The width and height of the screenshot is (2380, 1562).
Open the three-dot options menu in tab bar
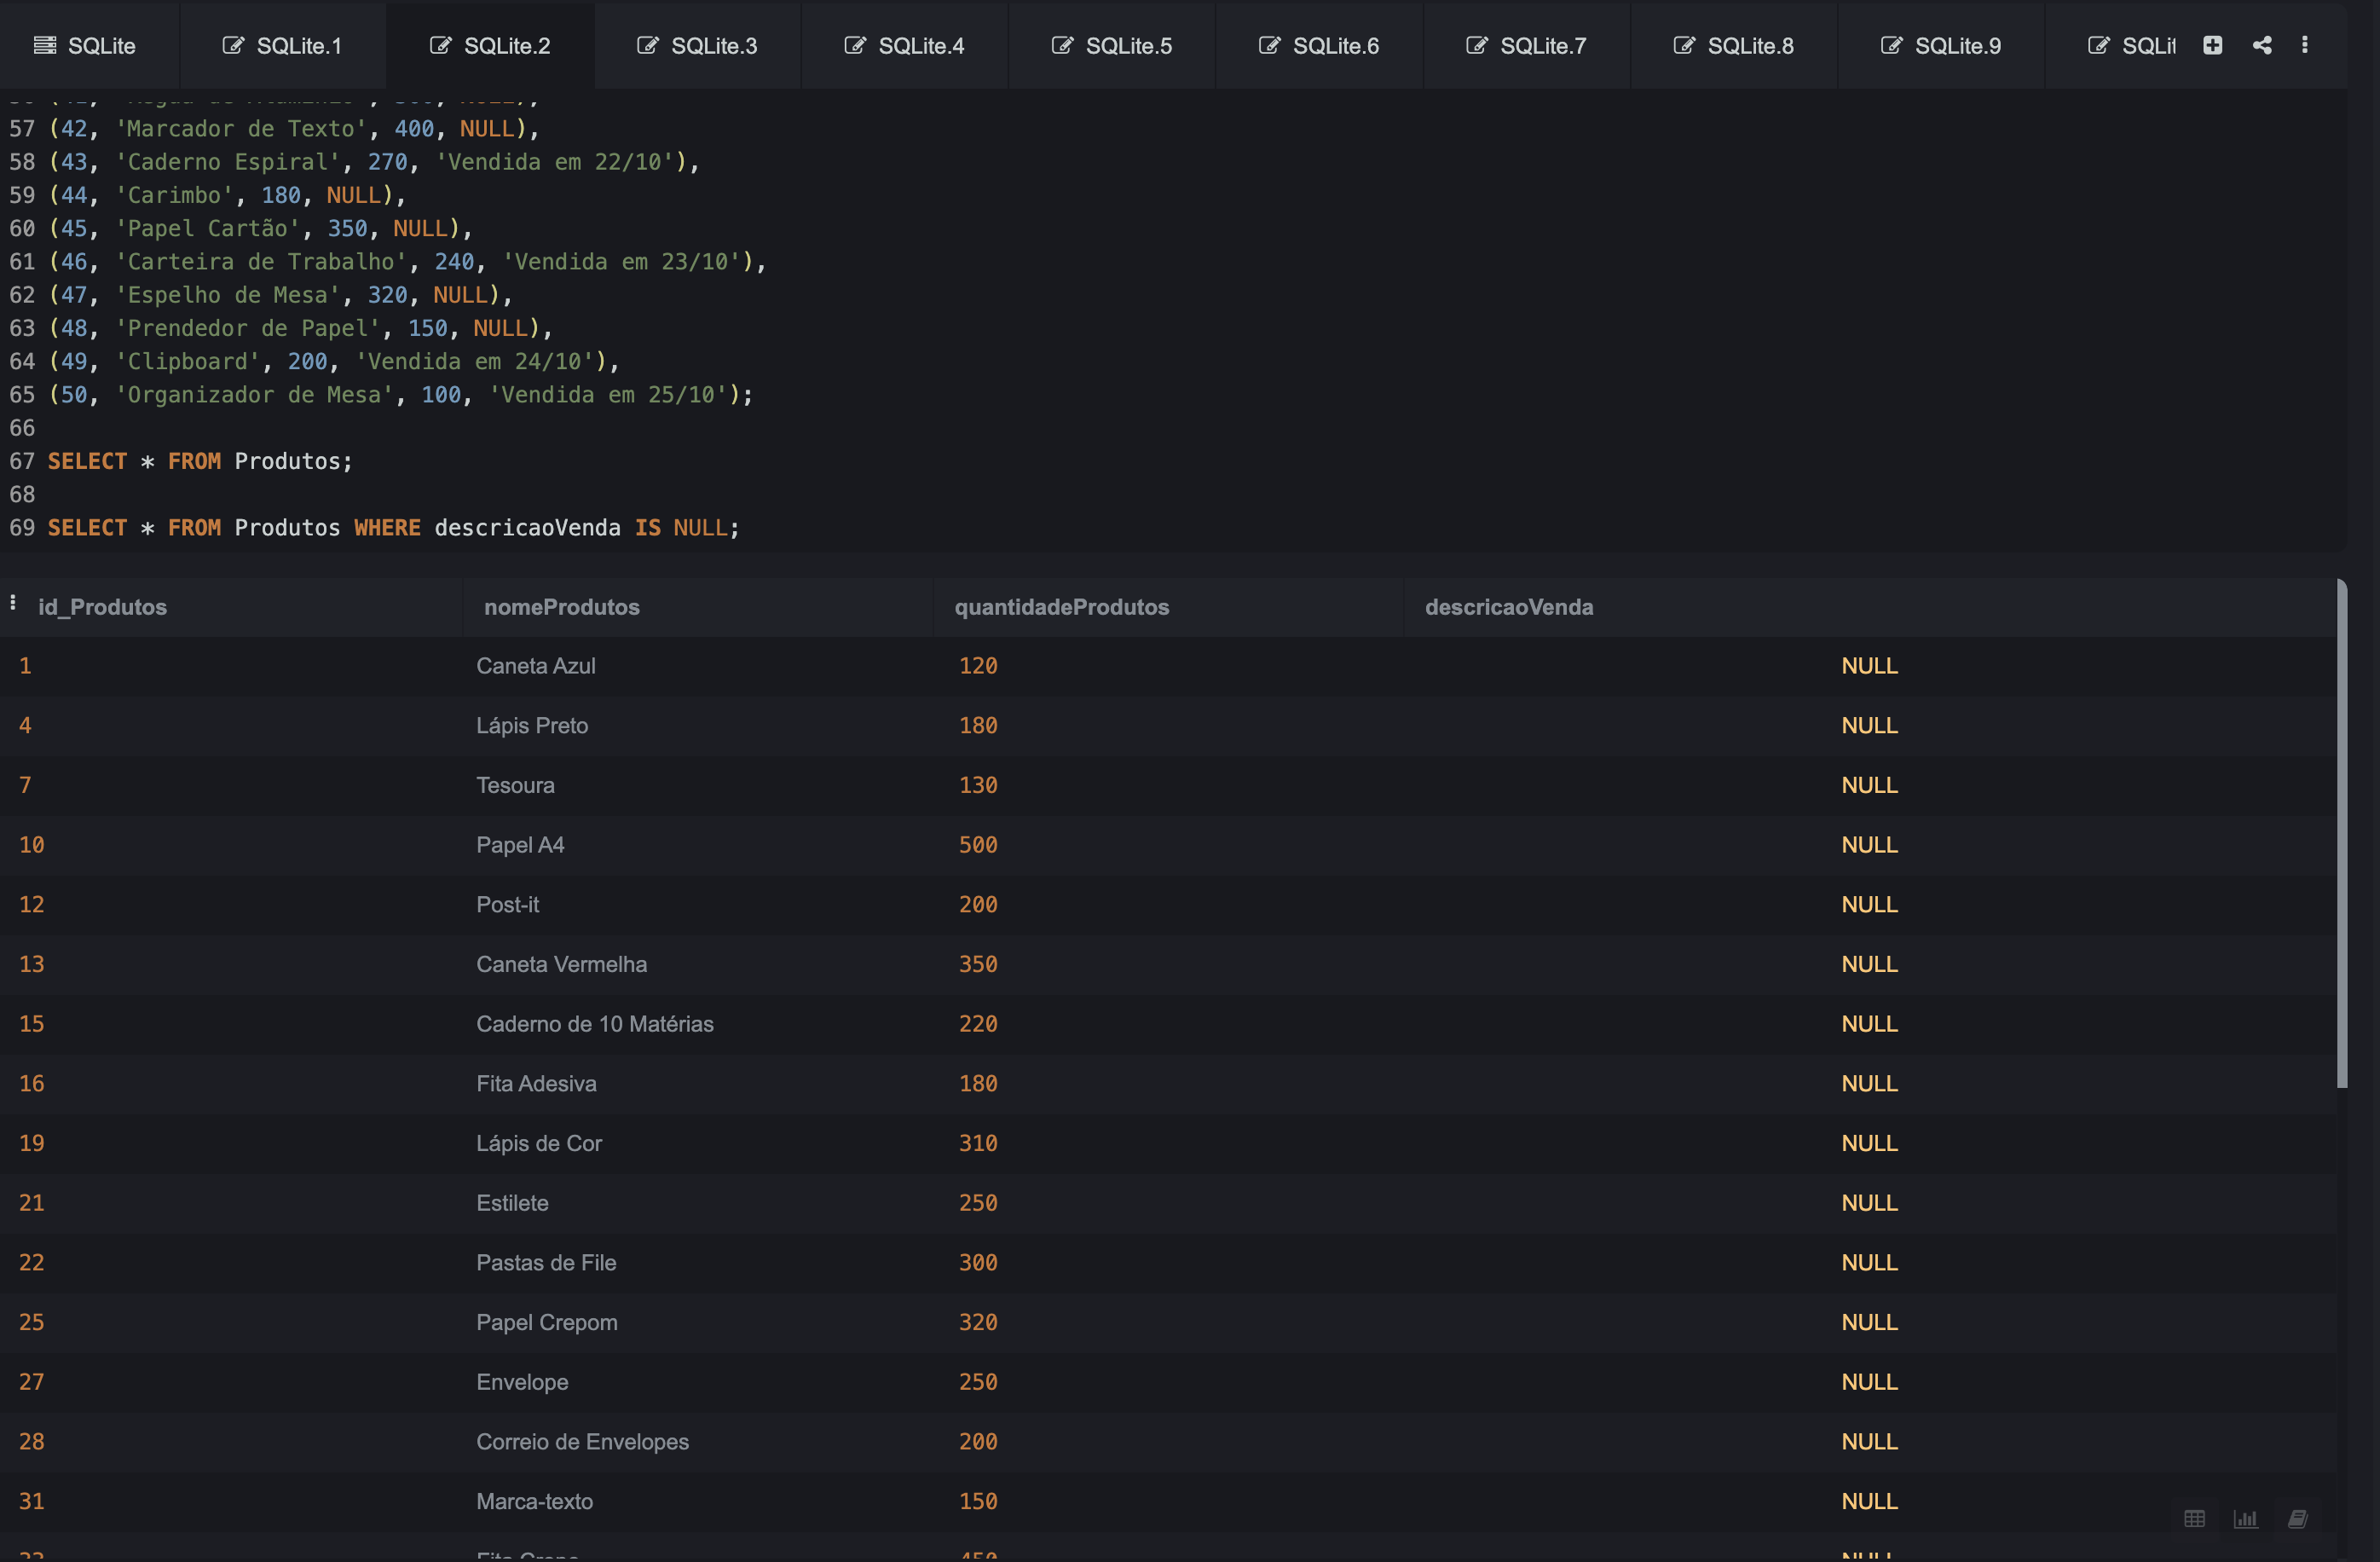point(2305,45)
